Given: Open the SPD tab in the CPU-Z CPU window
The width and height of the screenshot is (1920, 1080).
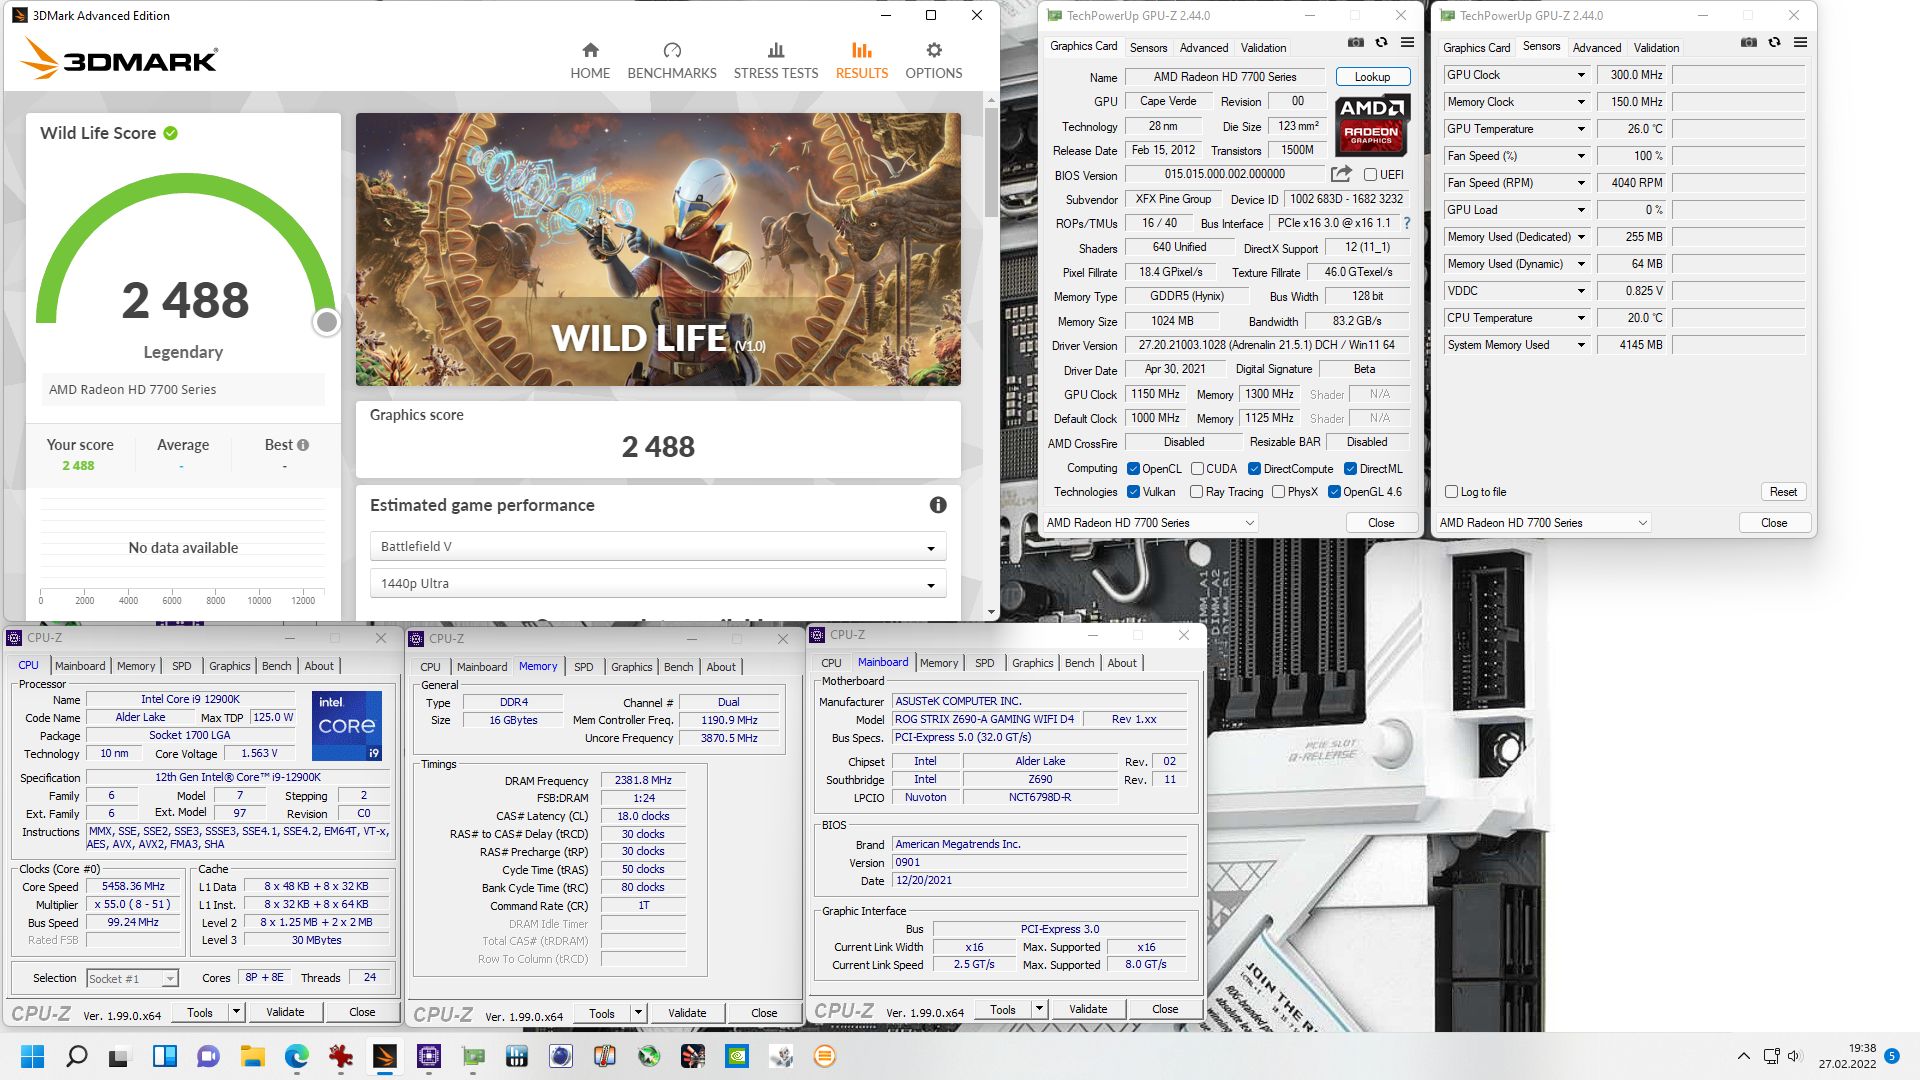Looking at the screenshot, I should [x=182, y=666].
